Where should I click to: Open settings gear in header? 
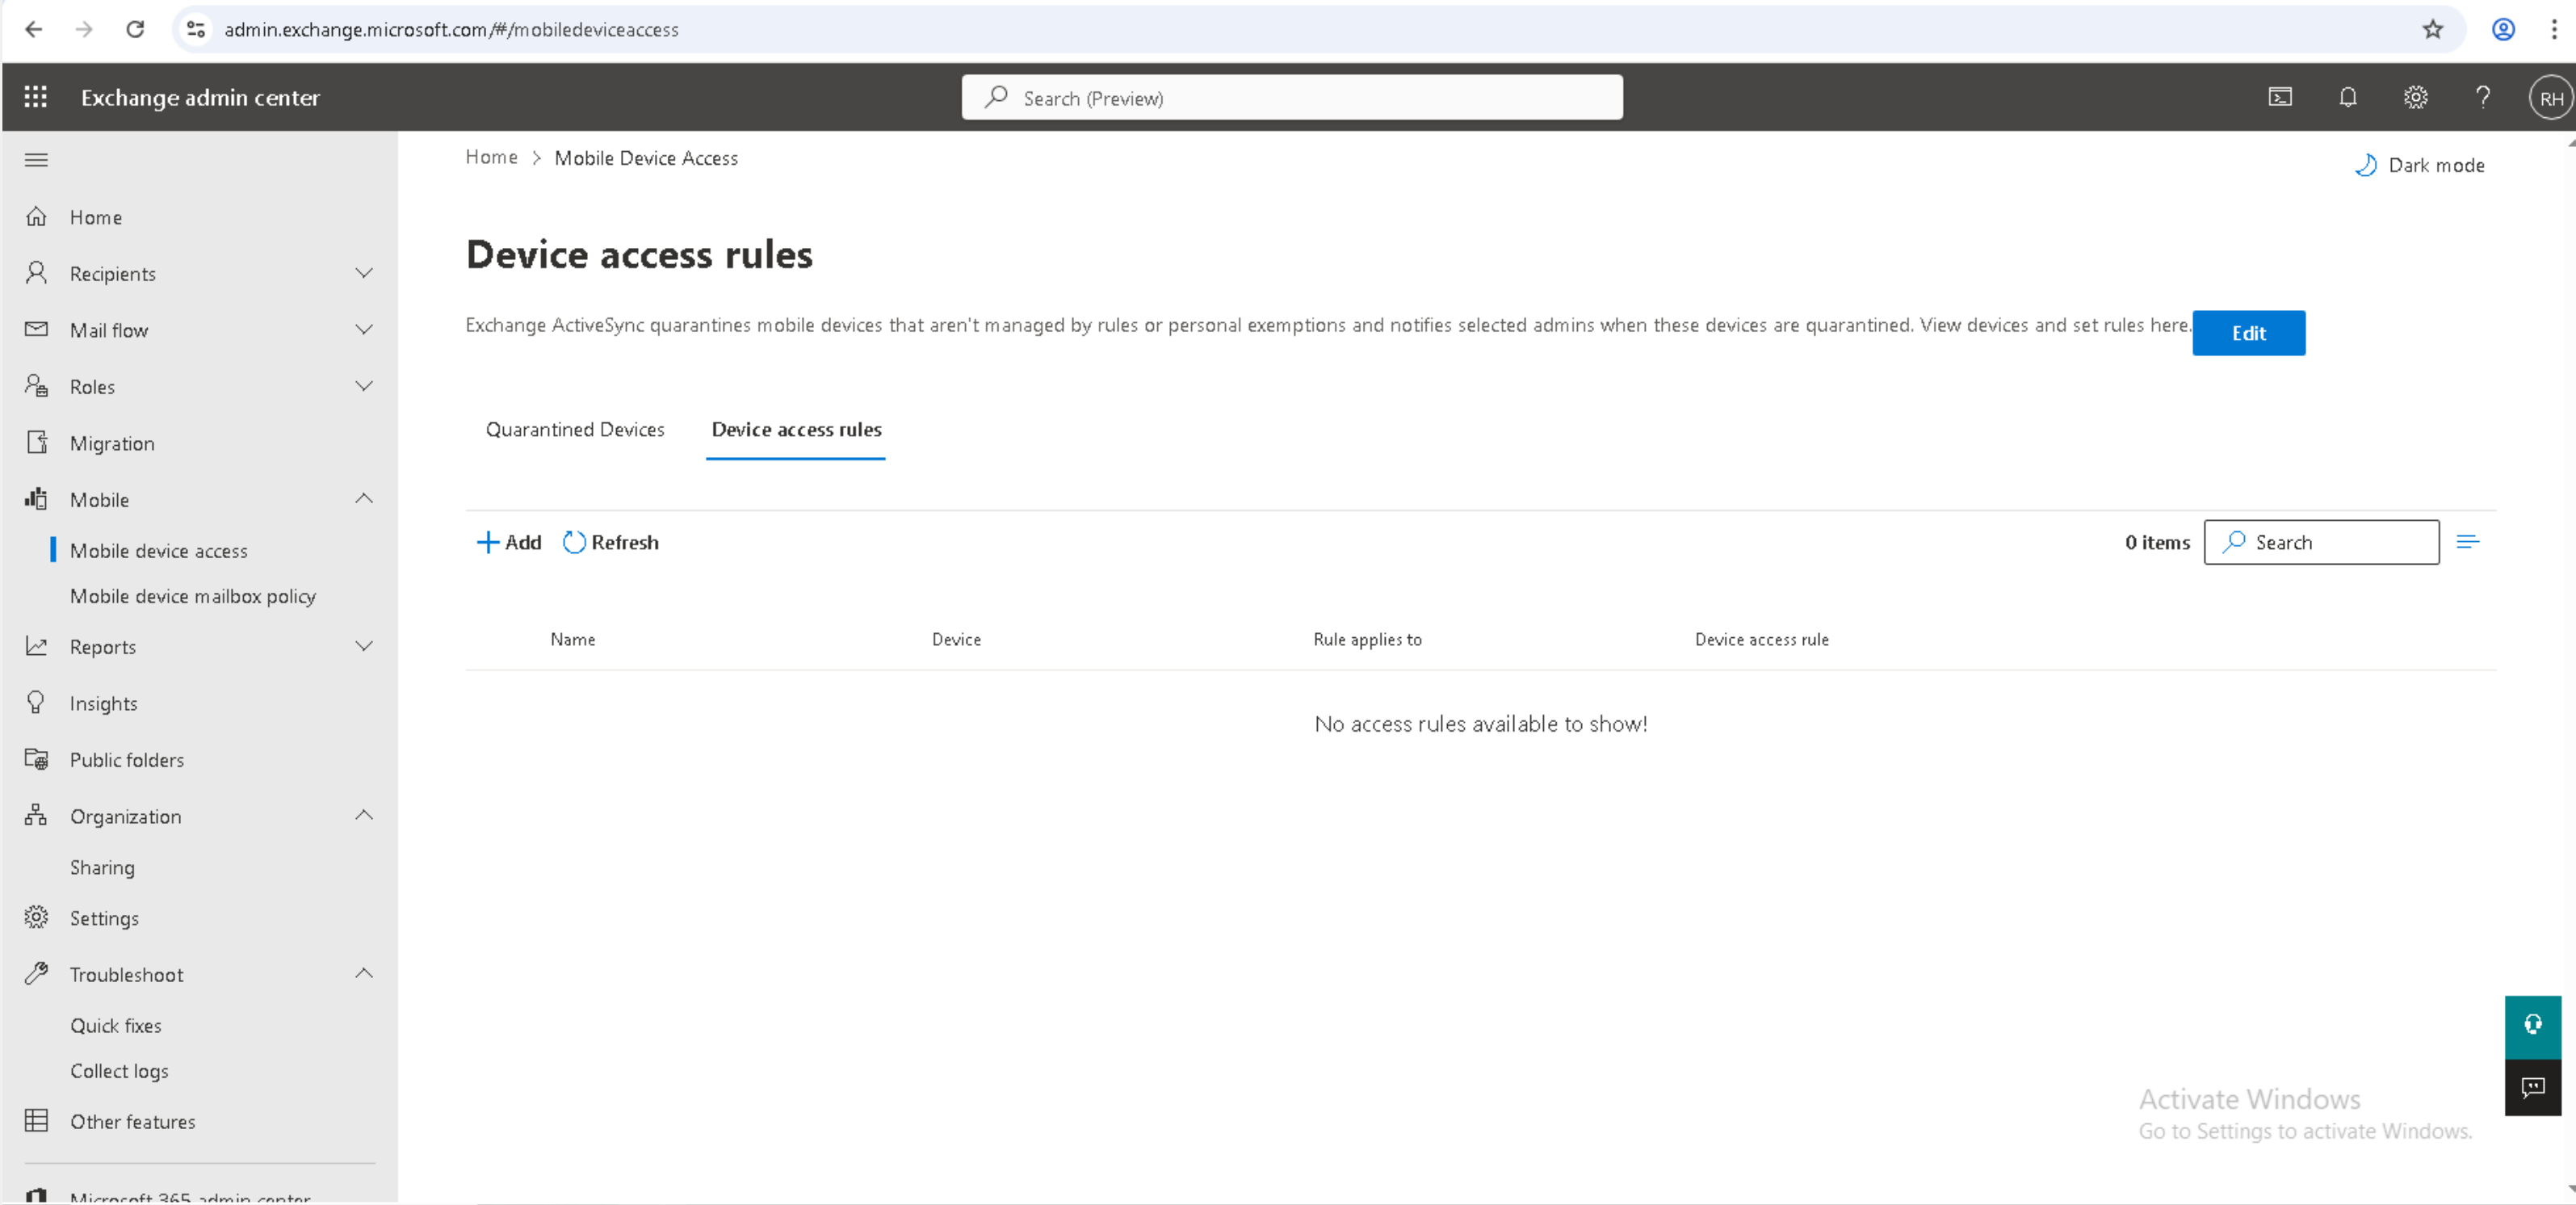pyautogui.click(x=2415, y=97)
